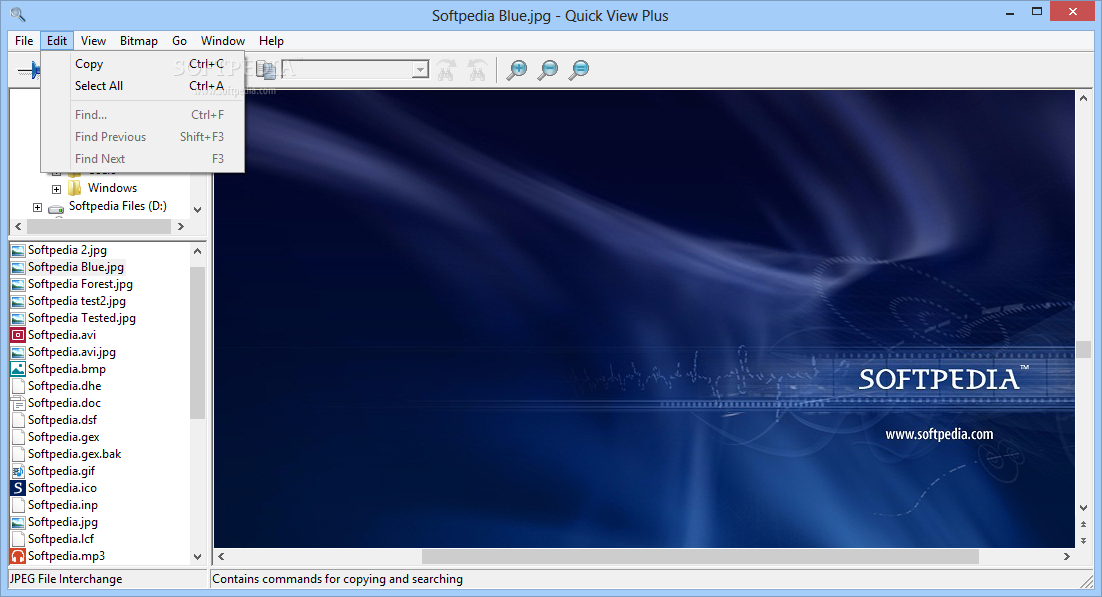Open the Bitmap menu

pyautogui.click(x=138, y=41)
